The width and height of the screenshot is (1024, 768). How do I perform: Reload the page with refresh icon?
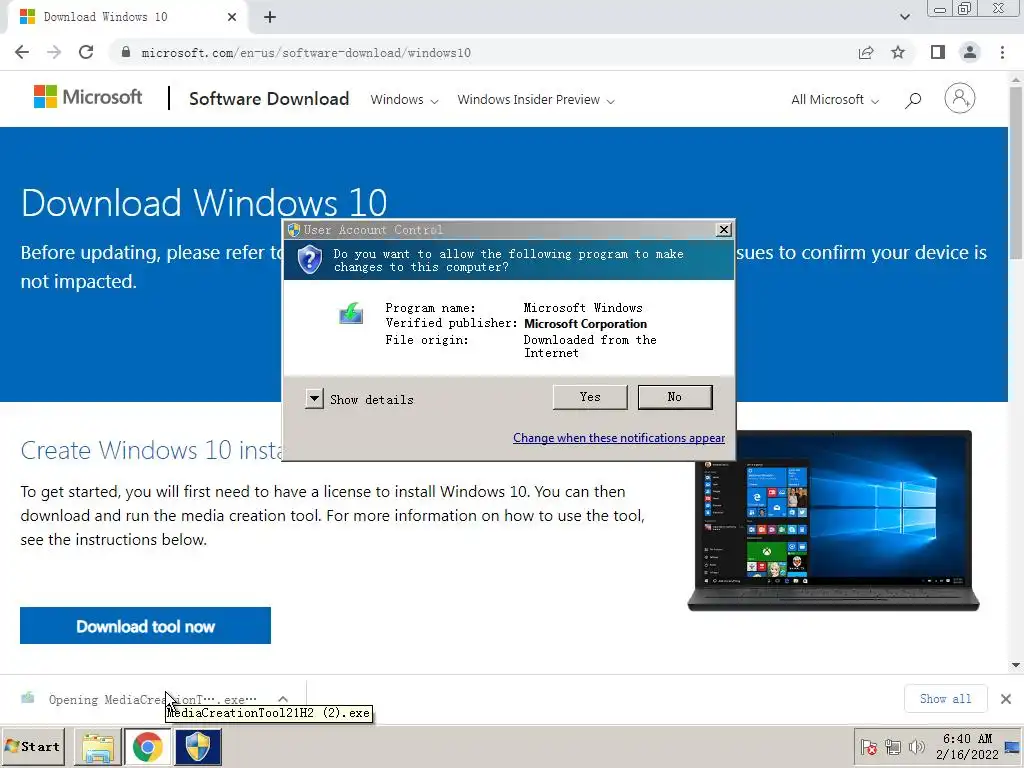[86, 52]
